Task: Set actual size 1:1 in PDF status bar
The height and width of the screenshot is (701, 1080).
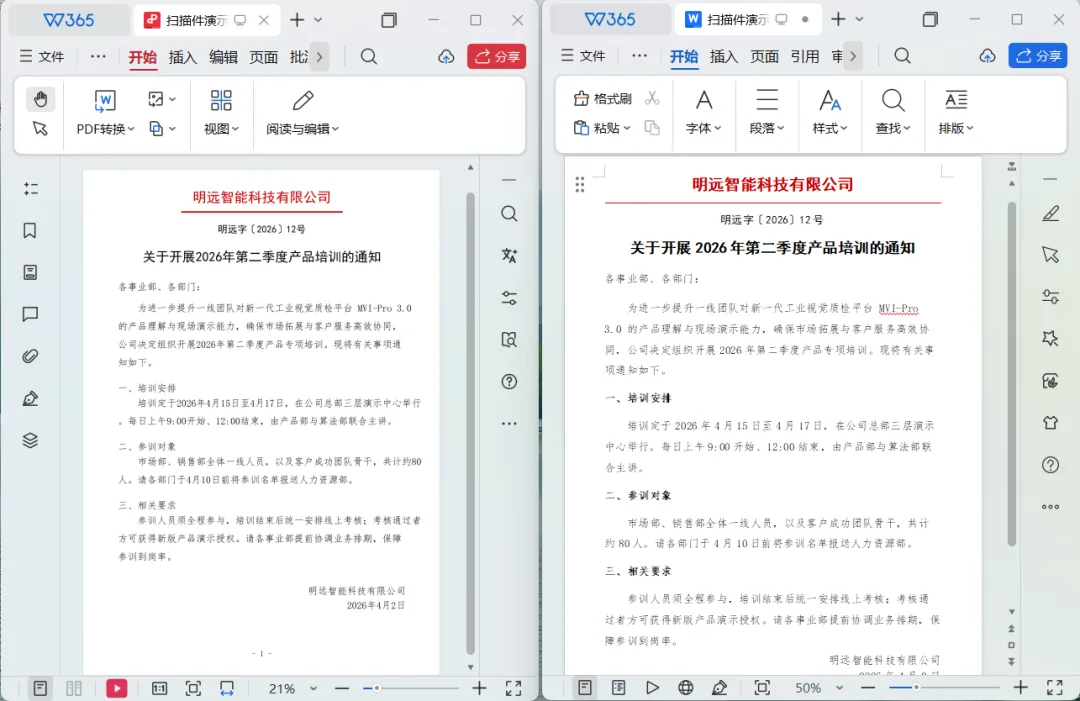Action: click(159, 688)
